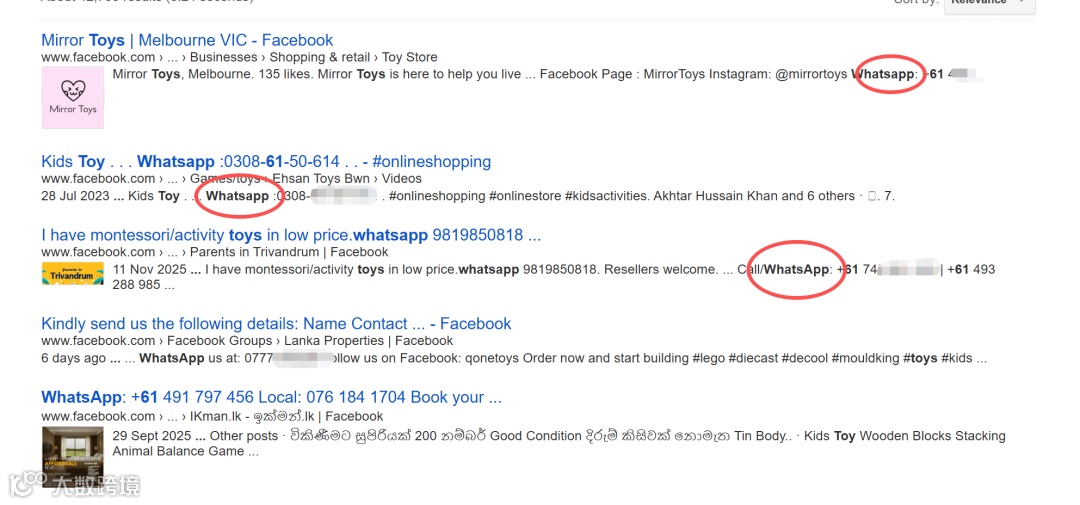Open the Mirror Toys Melbourne Facebook result
The width and height of the screenshot is (1080, 505).
pyautogui.click(x=187, y=40)
